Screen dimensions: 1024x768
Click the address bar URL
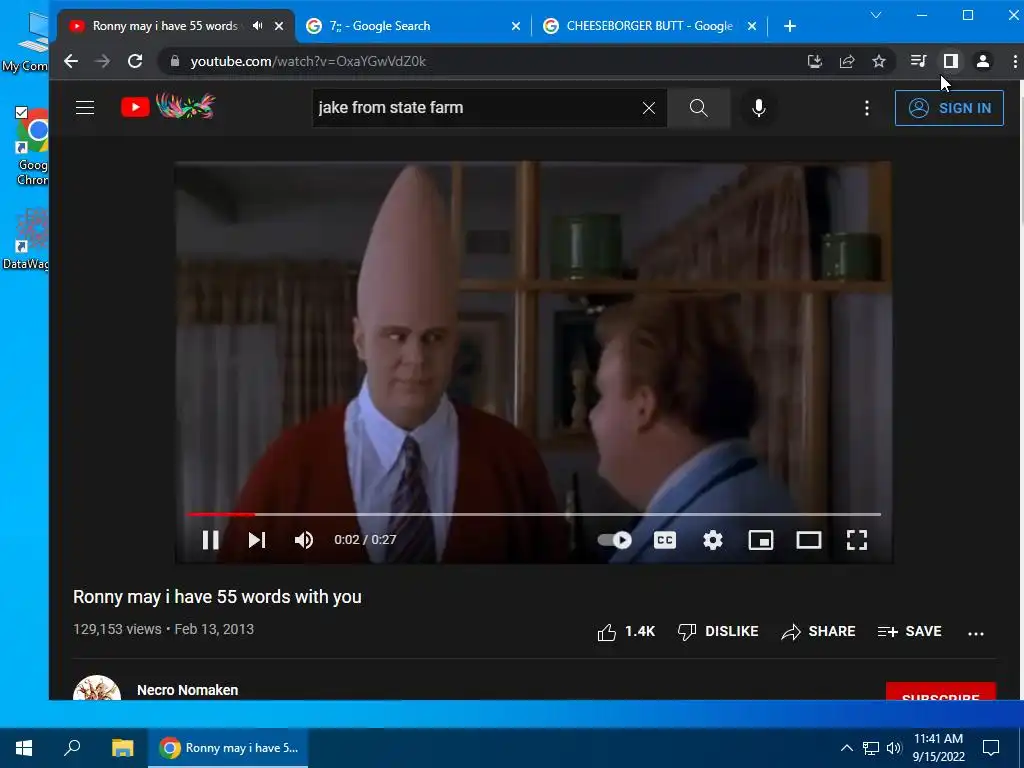pyautogui.click(x=308, y=61)
